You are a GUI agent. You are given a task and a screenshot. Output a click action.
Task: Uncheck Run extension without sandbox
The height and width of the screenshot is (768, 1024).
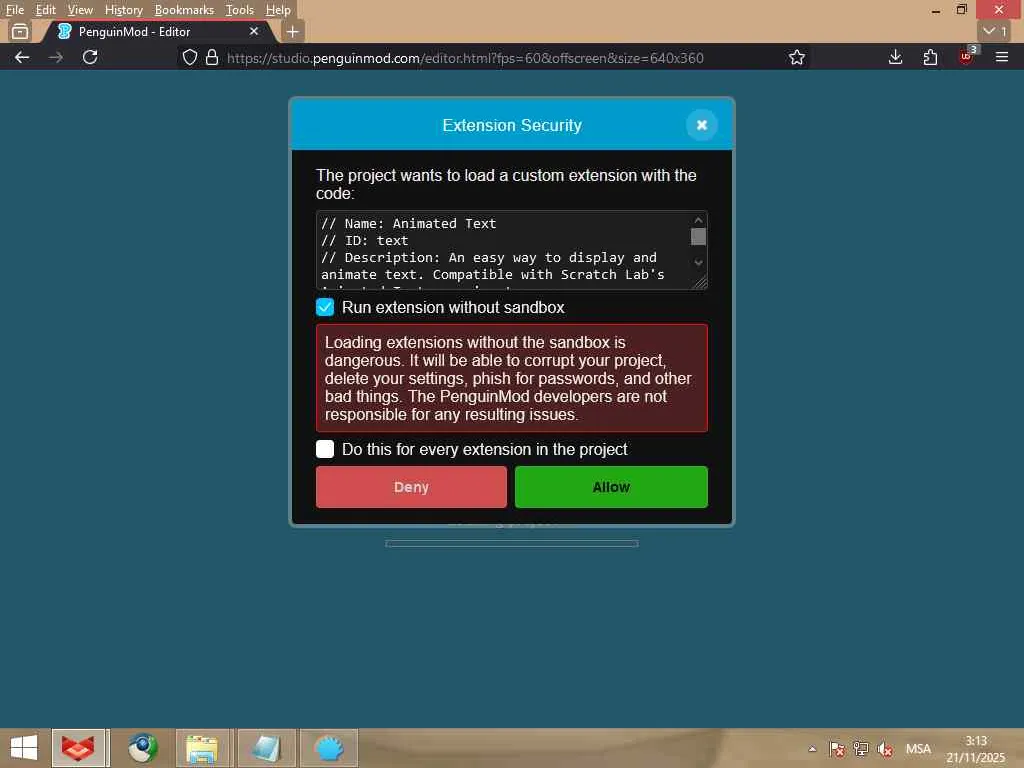pos(325,307)
